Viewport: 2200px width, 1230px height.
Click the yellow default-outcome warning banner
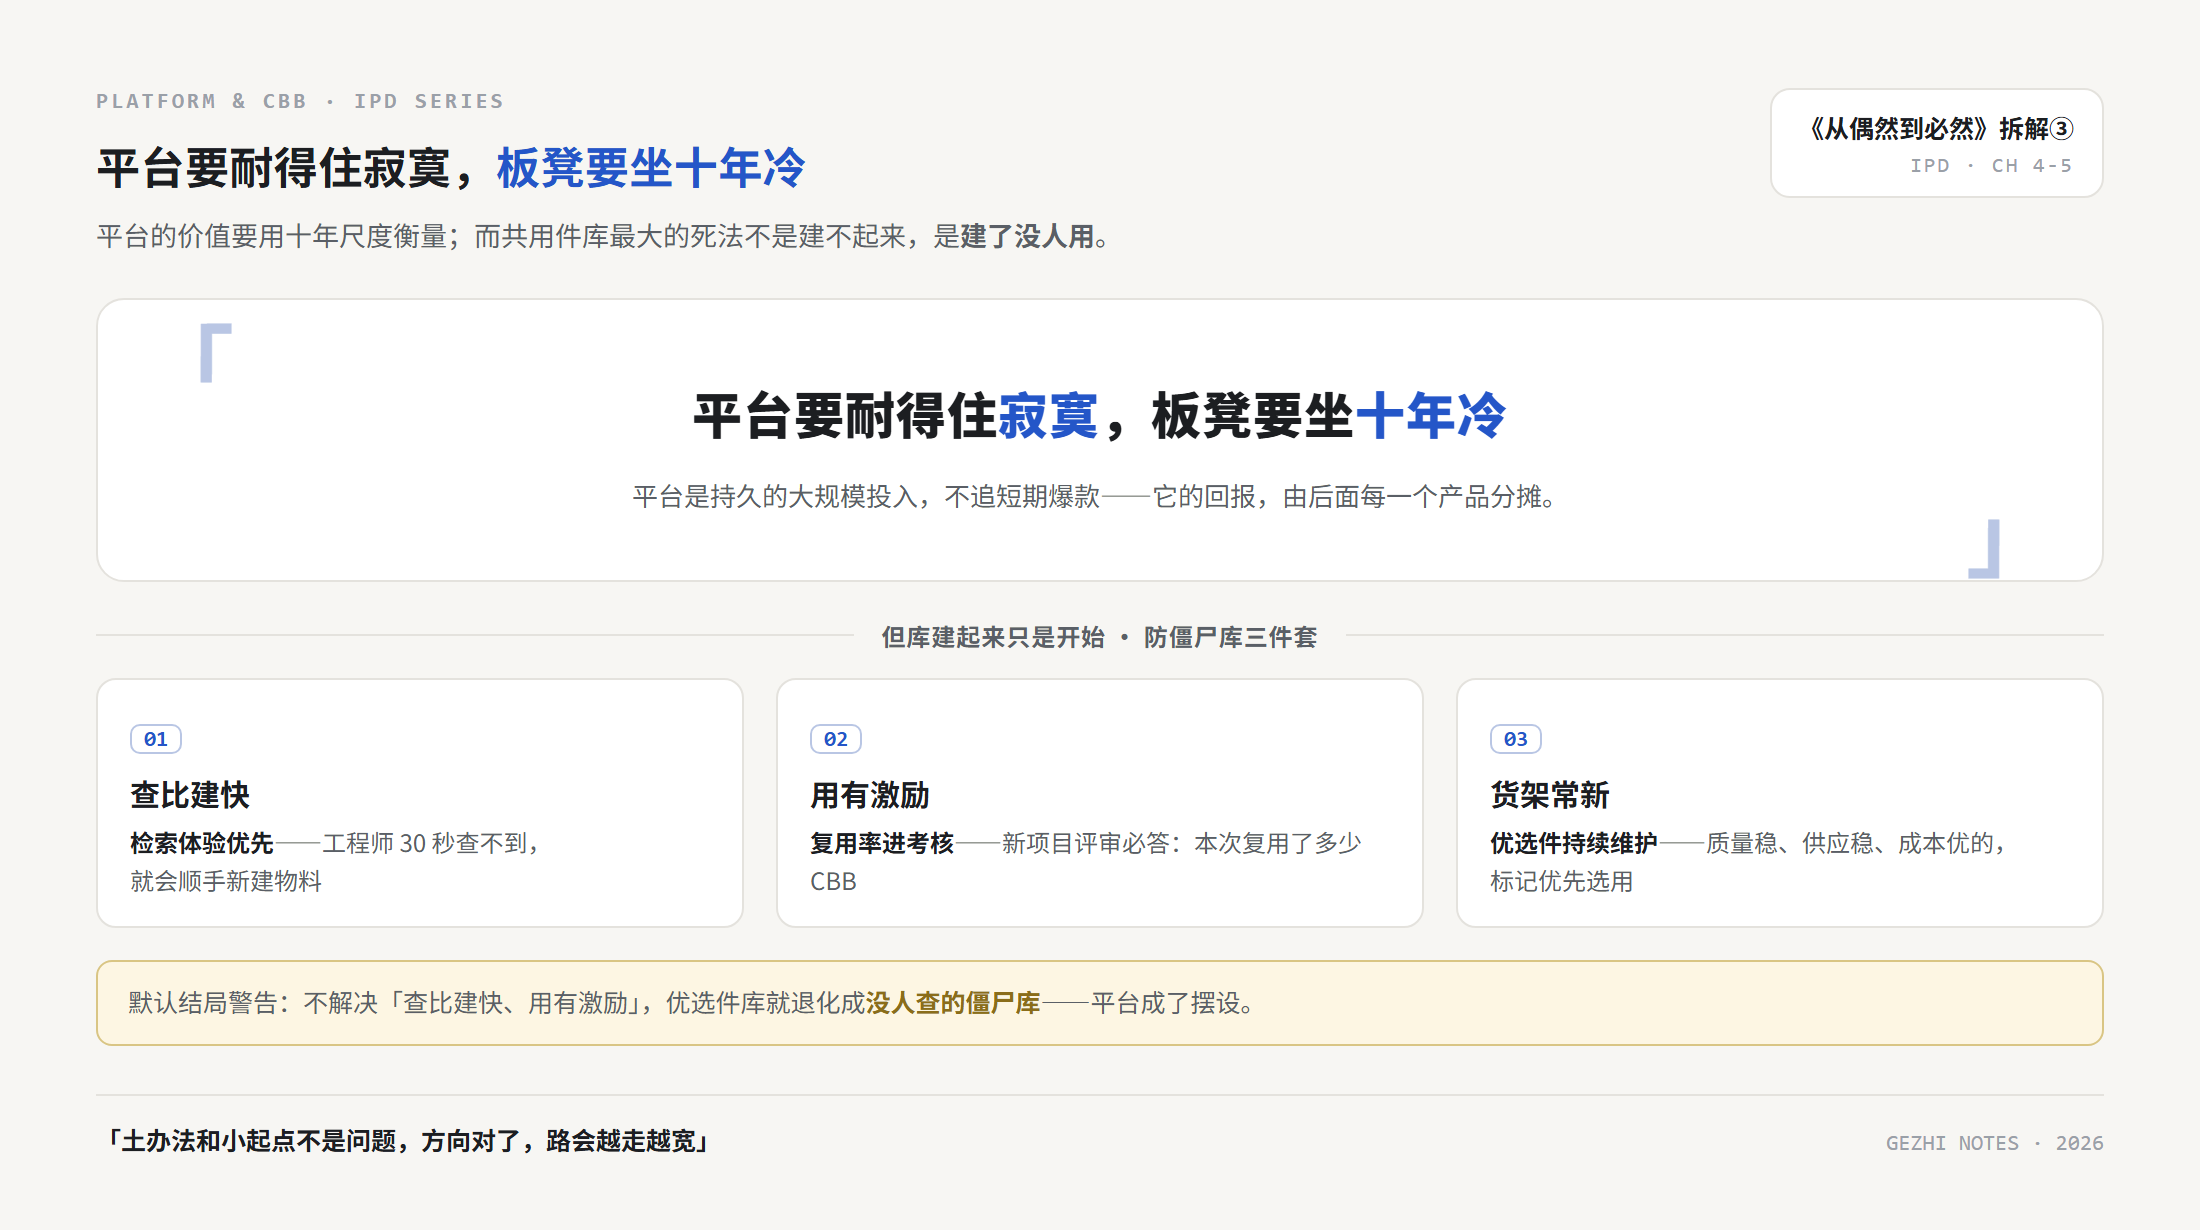pyautogui.click(x=1100, y=1003)
